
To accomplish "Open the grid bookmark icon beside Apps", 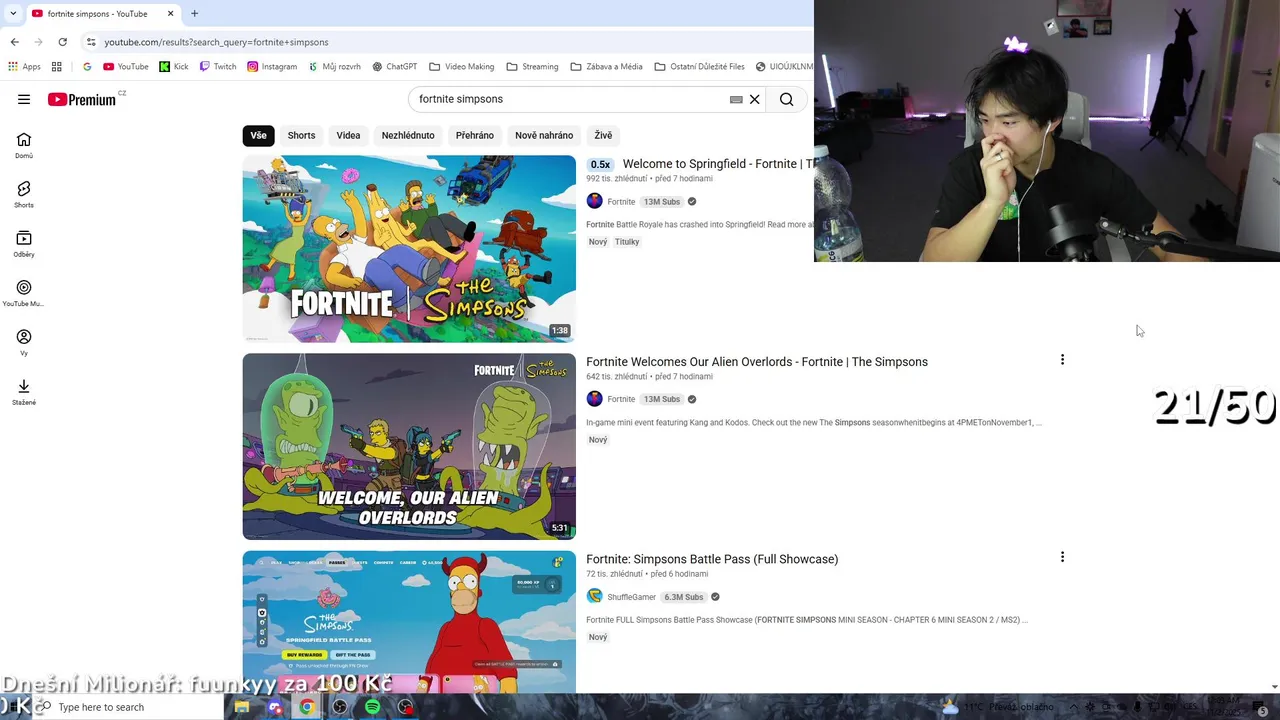I will 57,67.
